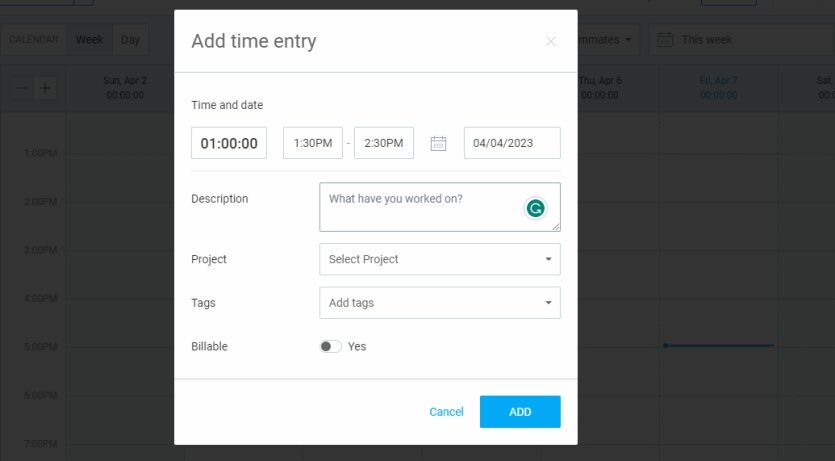Click the date field showing 04/04/2023

click(x=512, y=143)
